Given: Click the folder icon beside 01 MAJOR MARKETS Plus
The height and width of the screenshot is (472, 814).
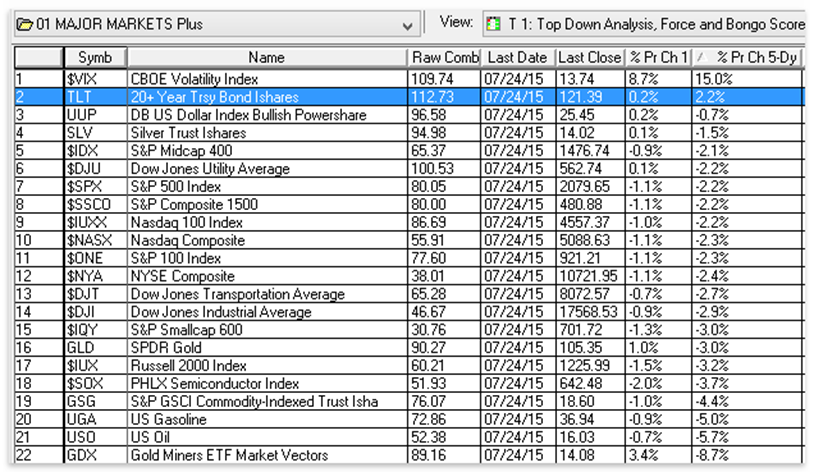Looking at the screenshot, I should [24, 24].
